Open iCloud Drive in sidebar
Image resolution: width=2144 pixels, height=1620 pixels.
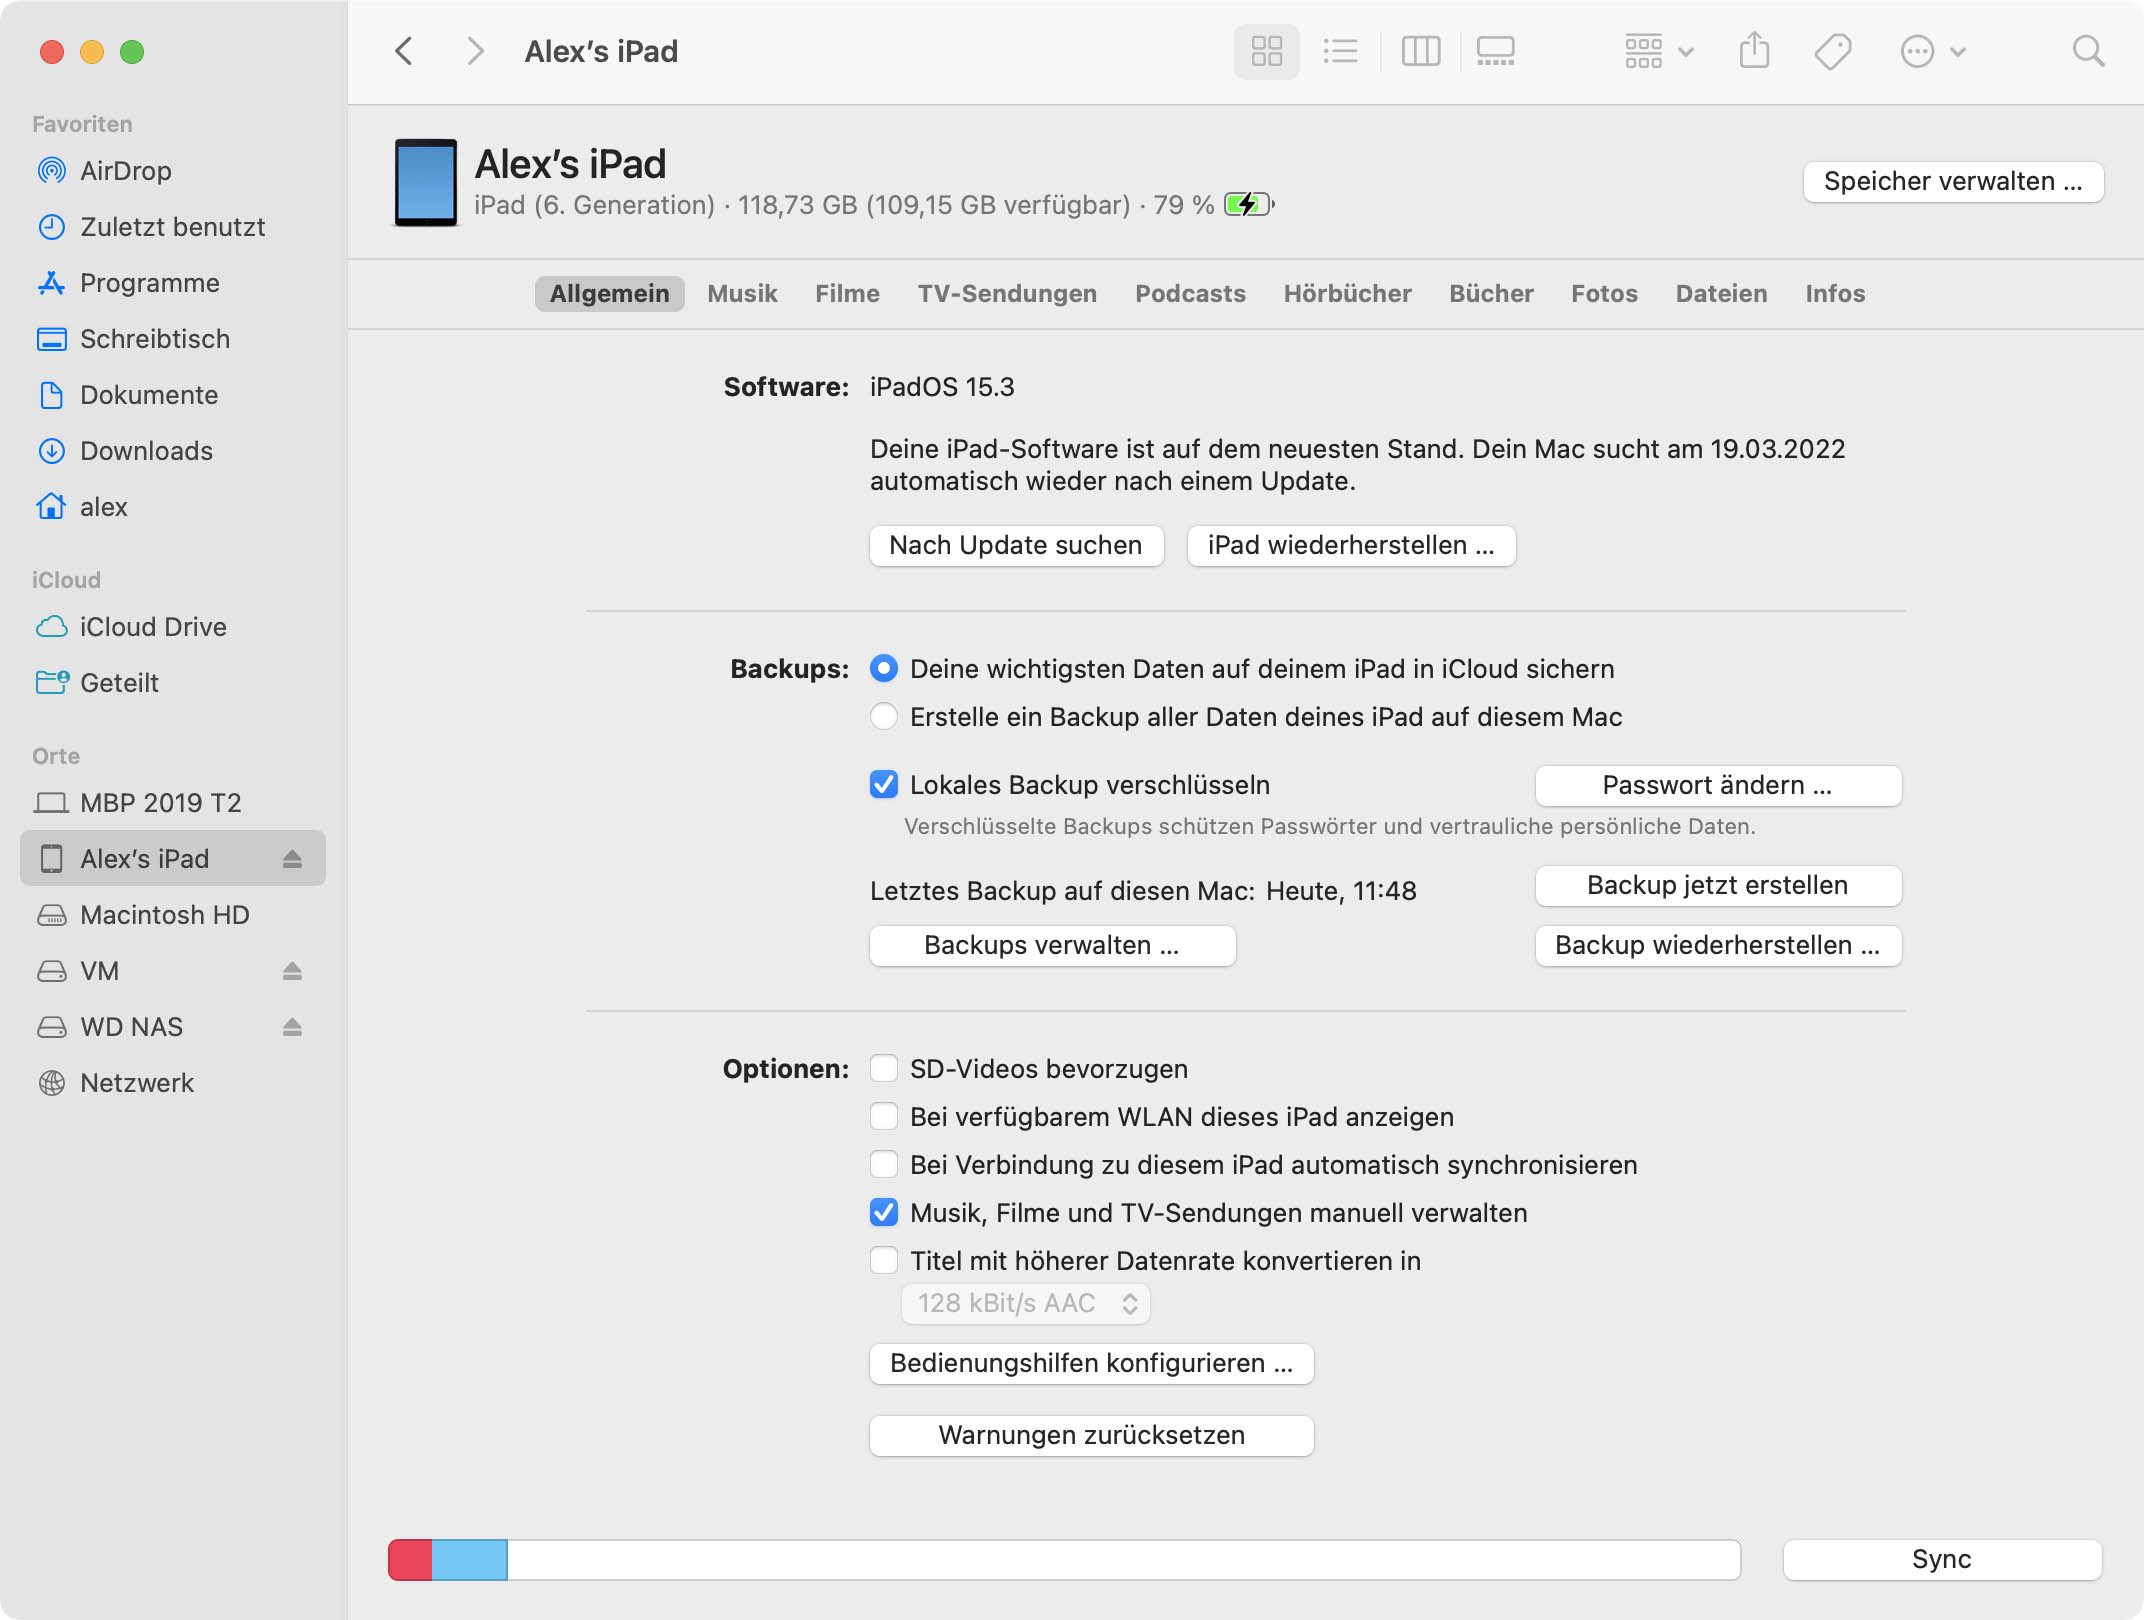coord(173,627)
